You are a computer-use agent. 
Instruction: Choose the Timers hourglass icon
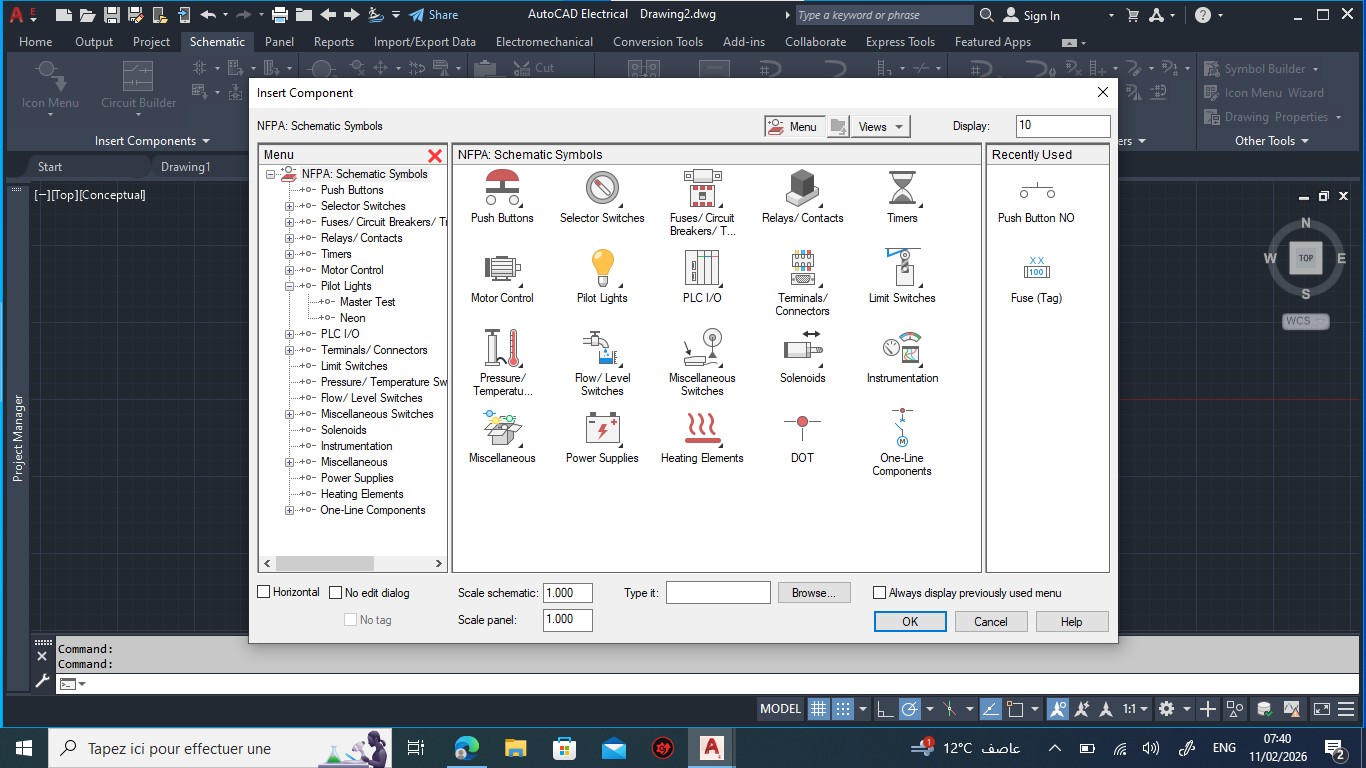(902, 189)
